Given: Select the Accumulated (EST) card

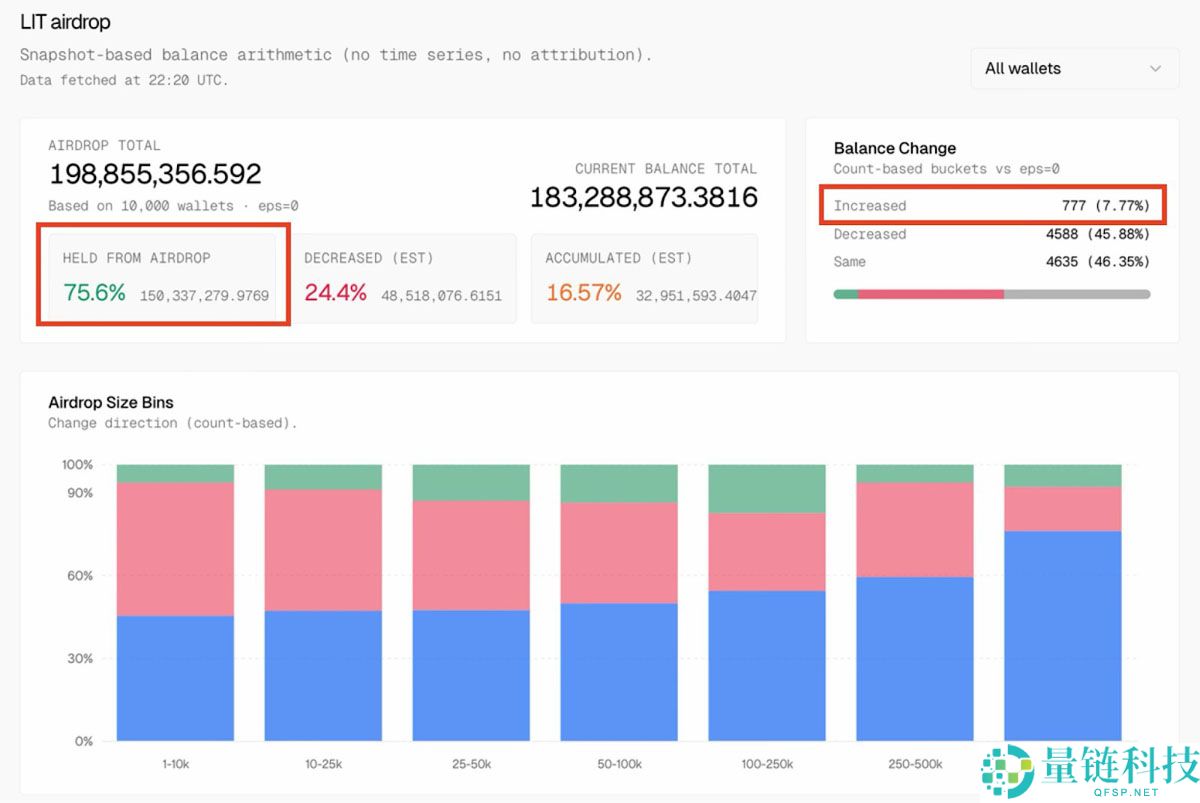Looking at the screenshot, I should coord(644,278).
